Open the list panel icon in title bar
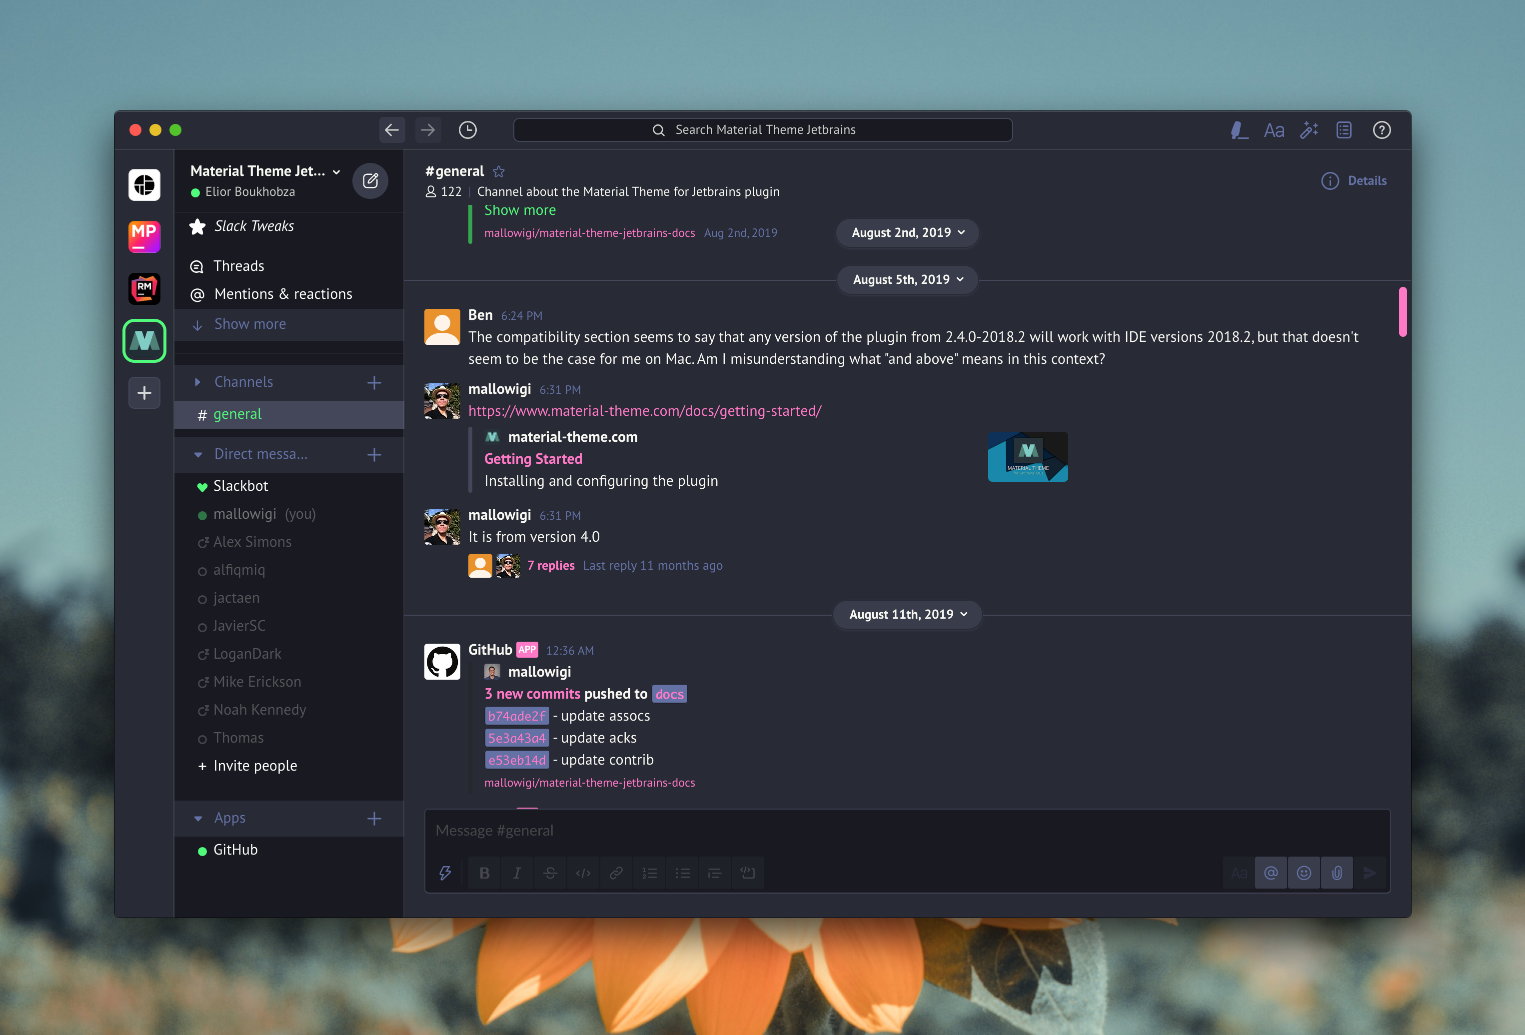 1344,130
